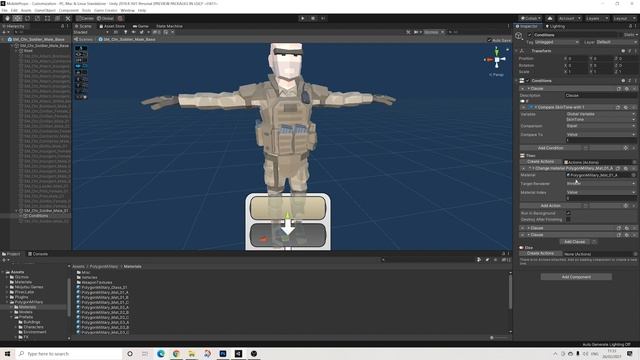This screenshot has height=360, width=640.
Task: Open cloud services icon
Action: tap(550, 18)
